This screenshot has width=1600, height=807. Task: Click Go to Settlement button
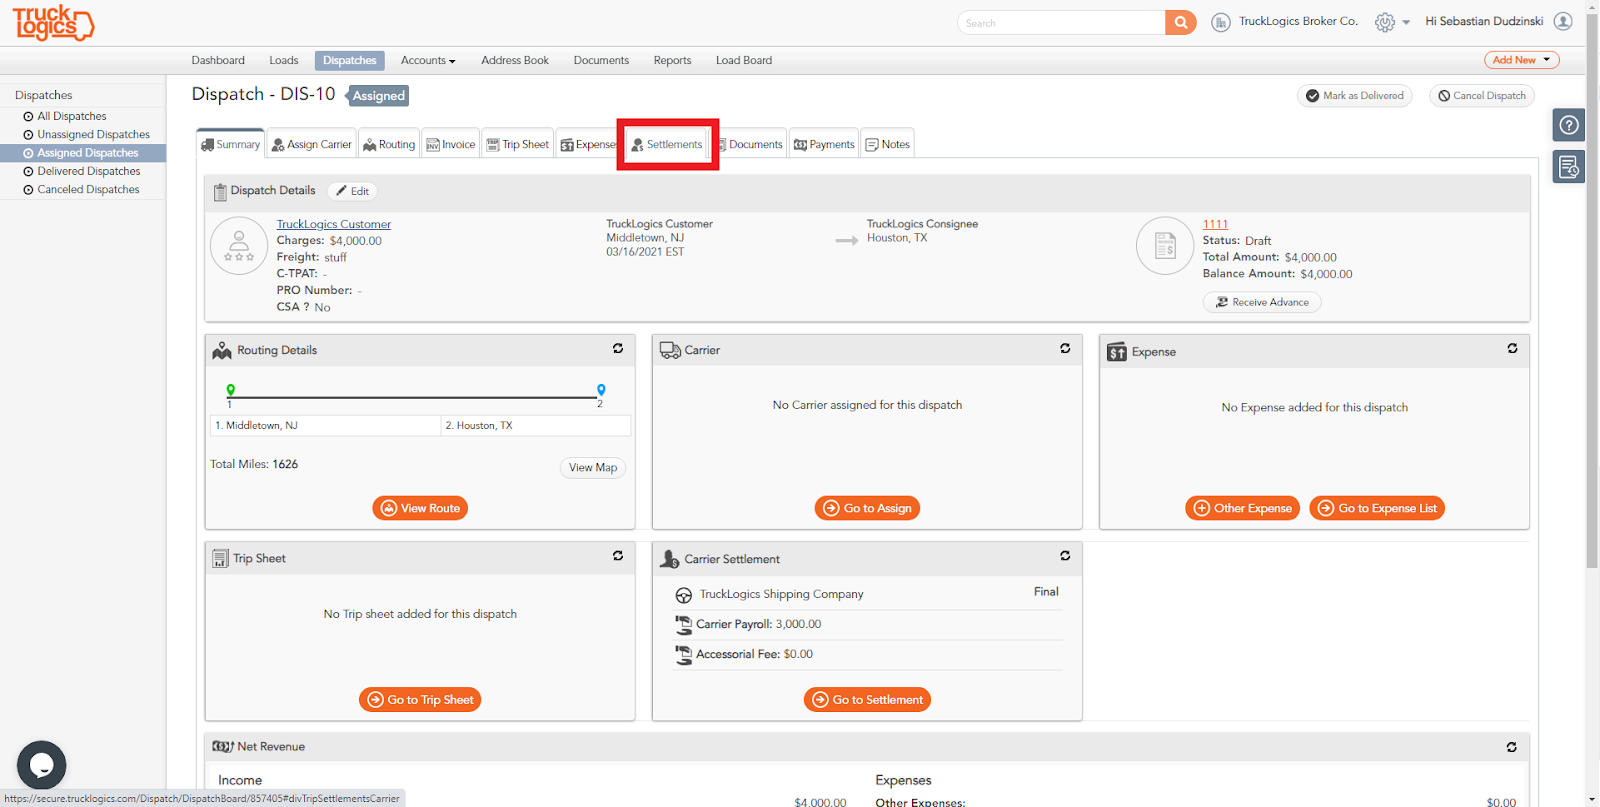(x=867, y=700)
